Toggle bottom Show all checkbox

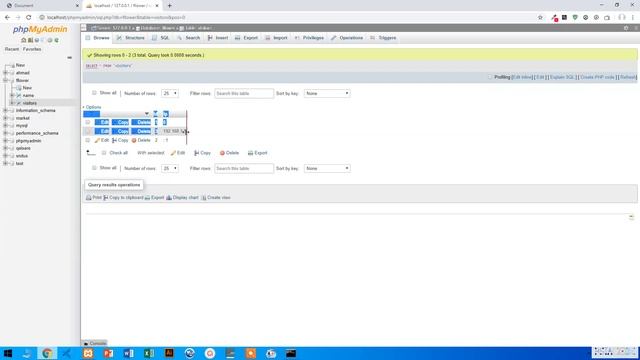94,168
